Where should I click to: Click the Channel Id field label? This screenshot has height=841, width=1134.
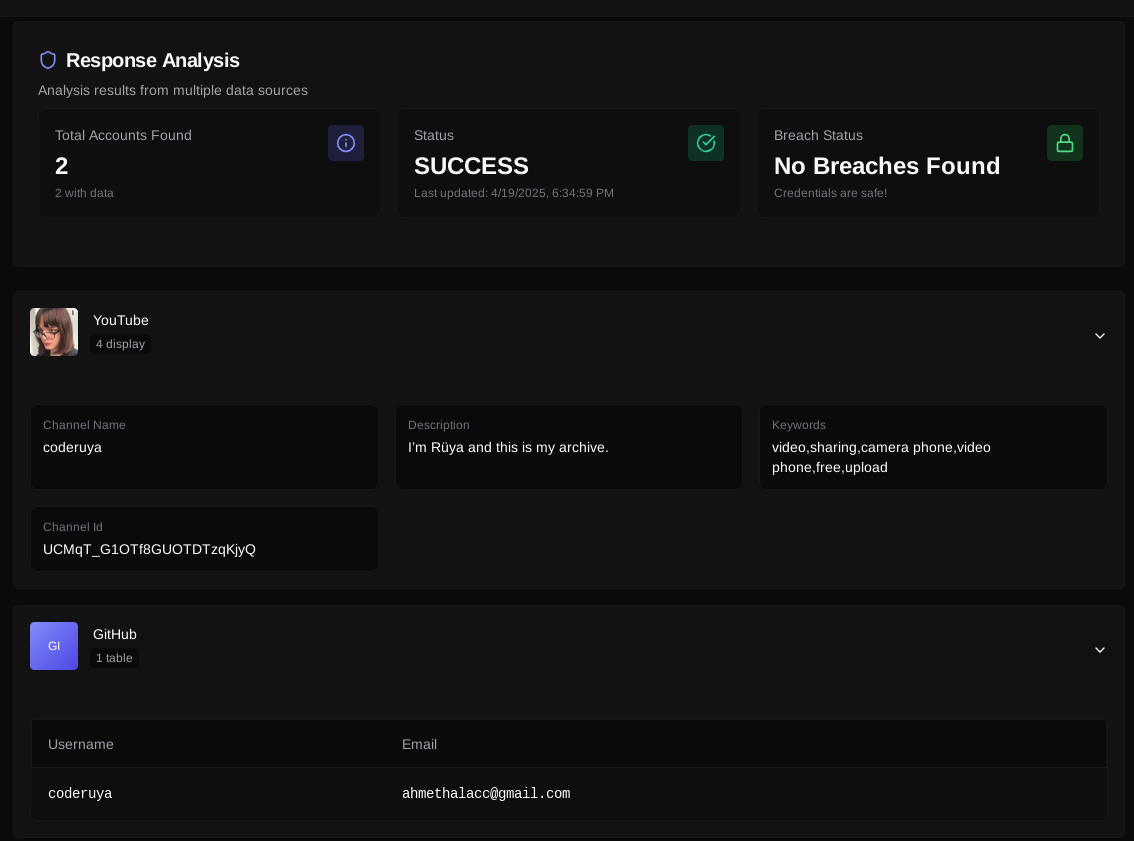point(73,527)
